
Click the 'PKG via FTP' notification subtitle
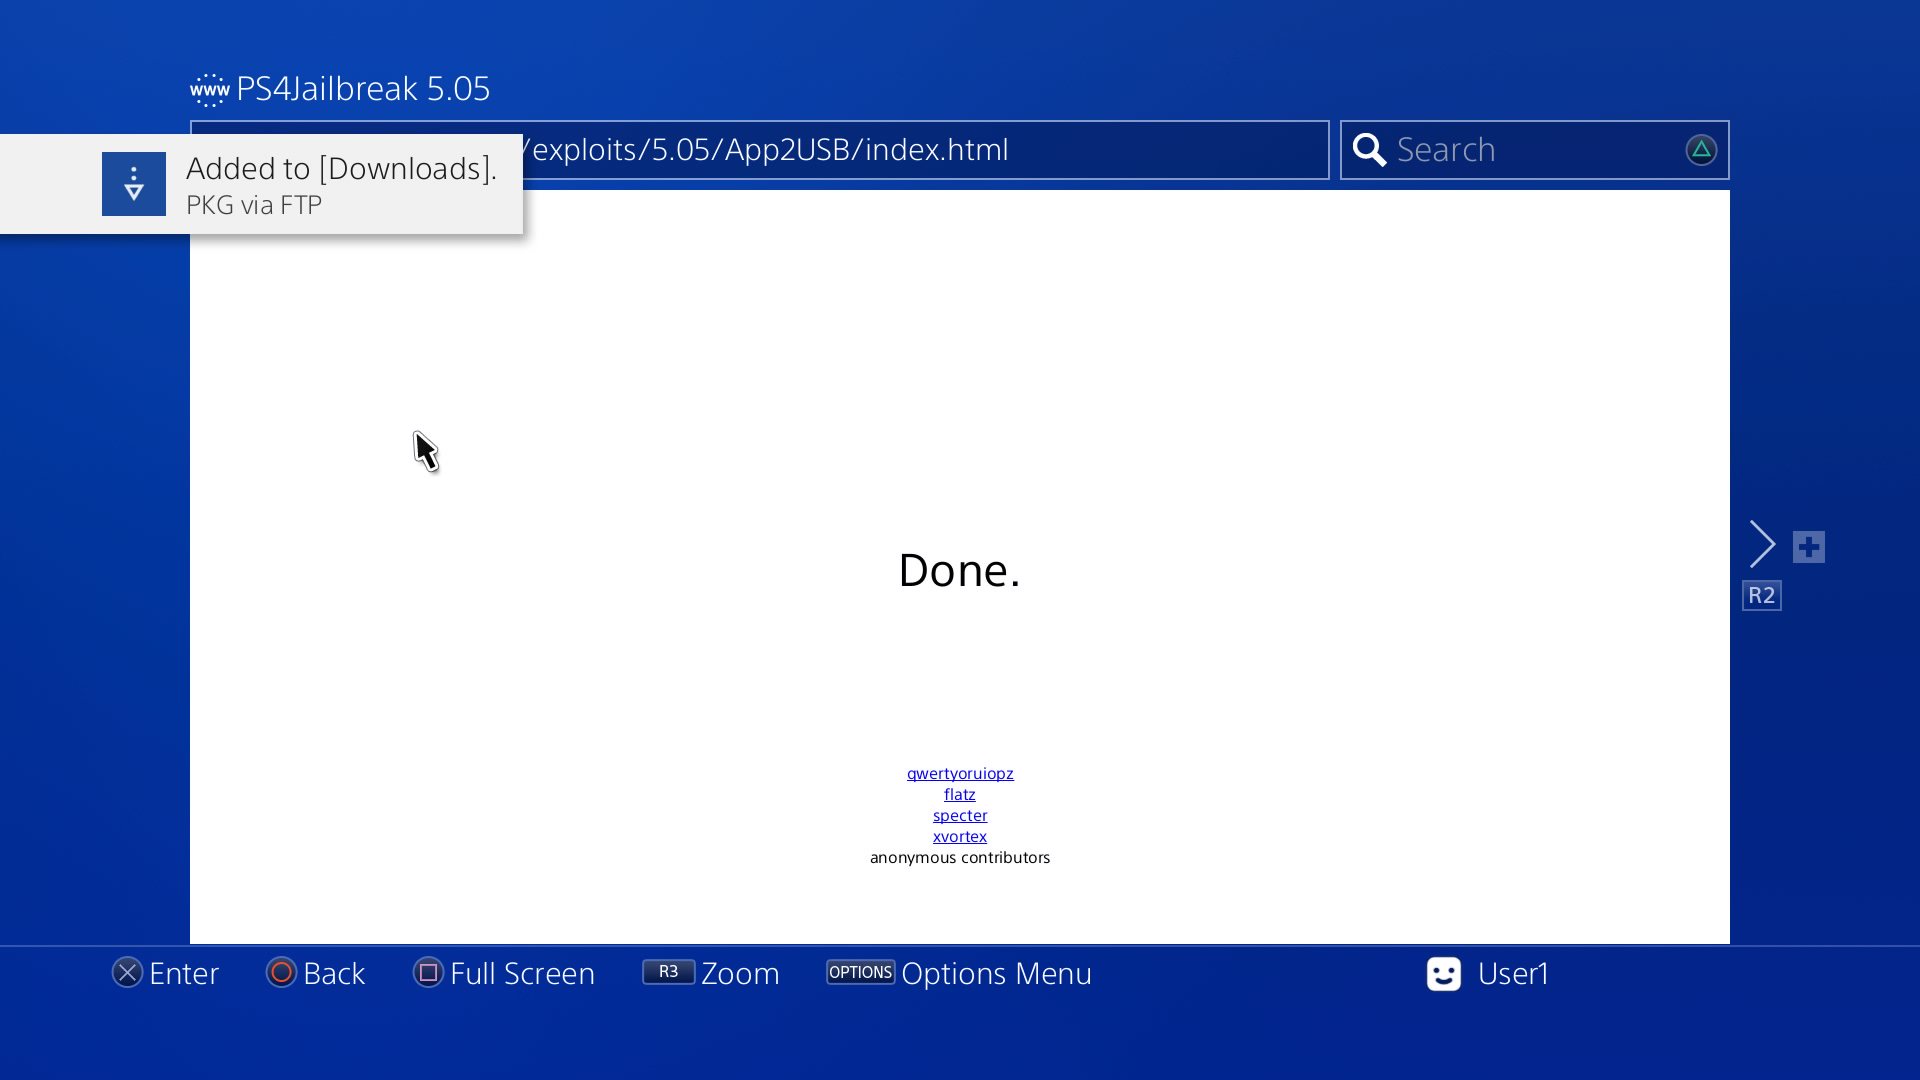(254, 205)
